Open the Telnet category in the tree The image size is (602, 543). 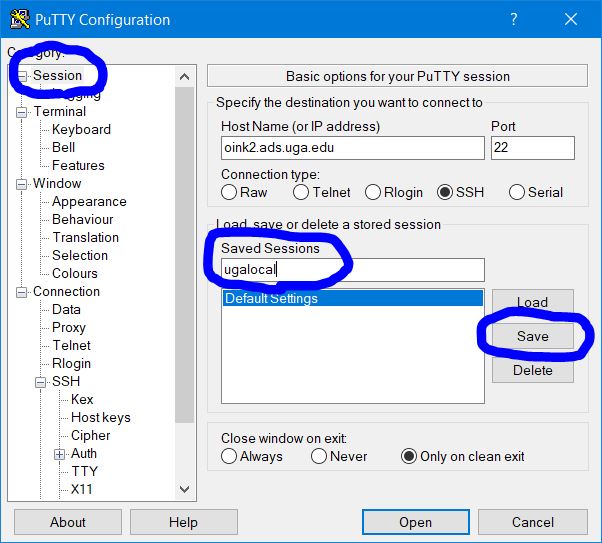(x=71, y=346)
